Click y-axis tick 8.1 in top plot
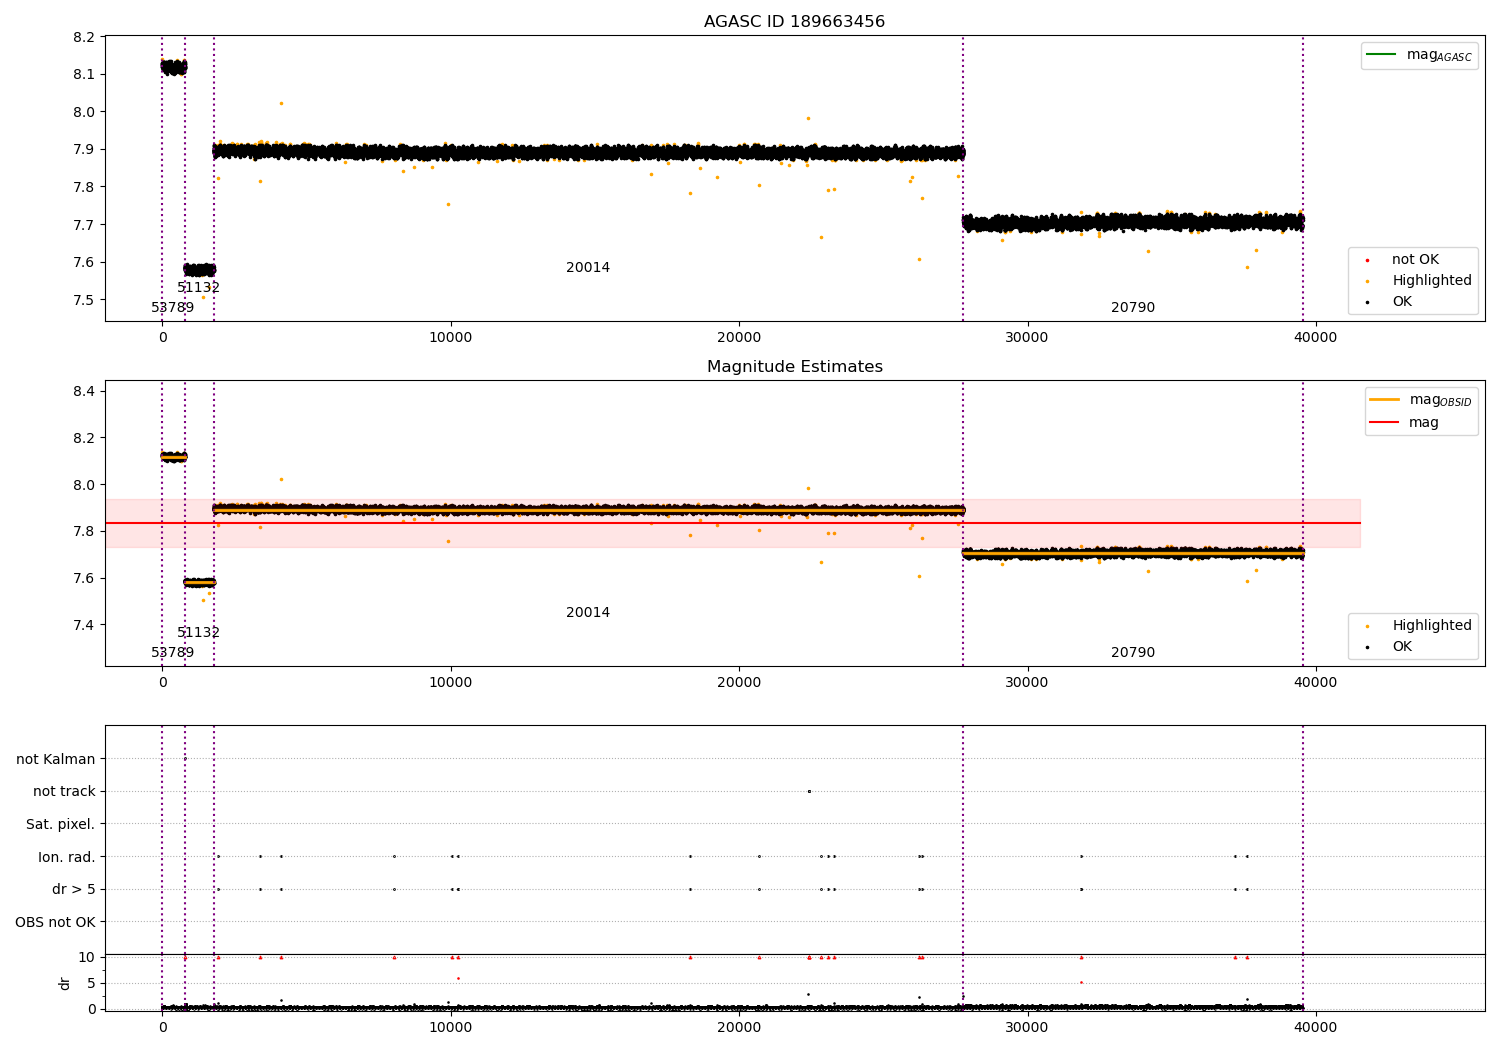Screen dimensions: 1500x1050 (84, 75)
